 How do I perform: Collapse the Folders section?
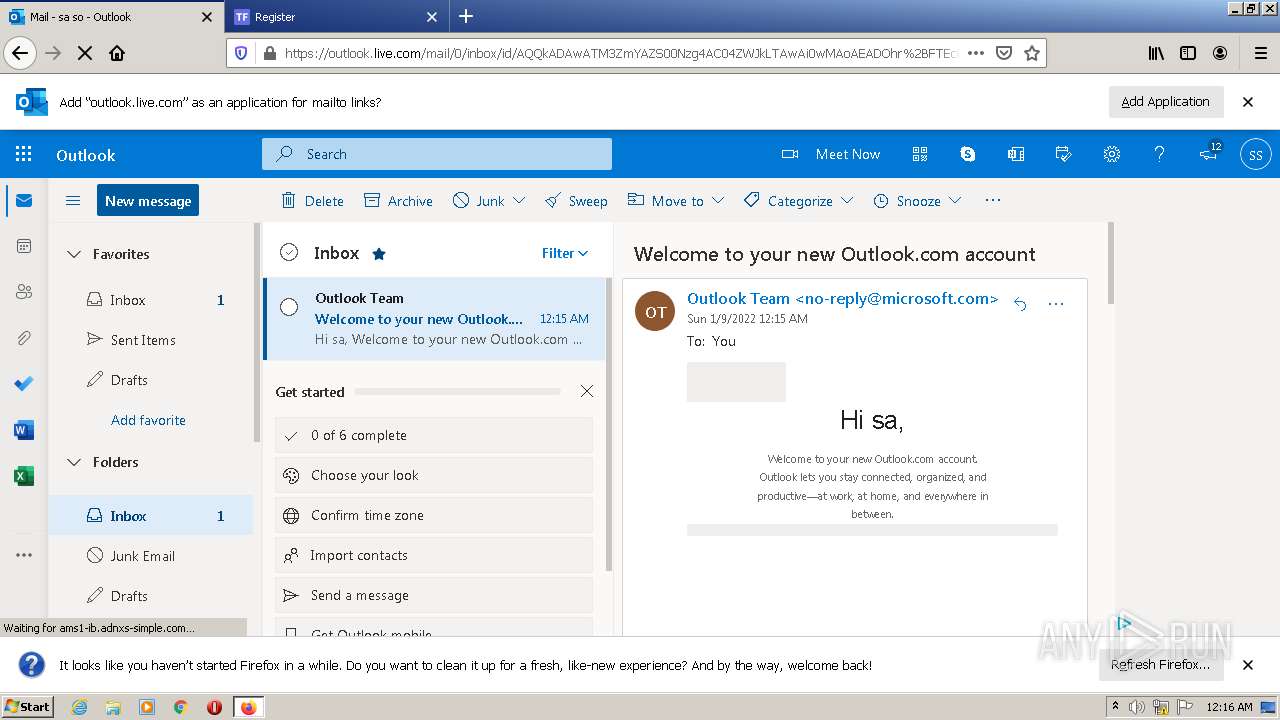pos(74,462)
